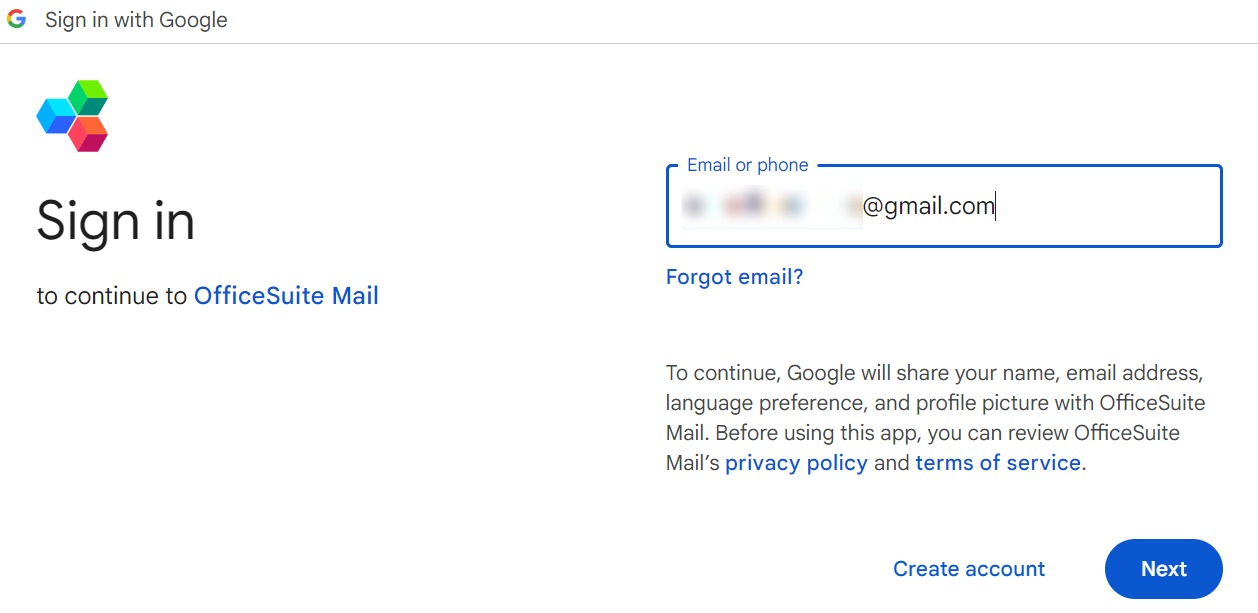
Task: Click the large 'Sign in' heading
Action: pyautogui.click(x=116, y=221)
